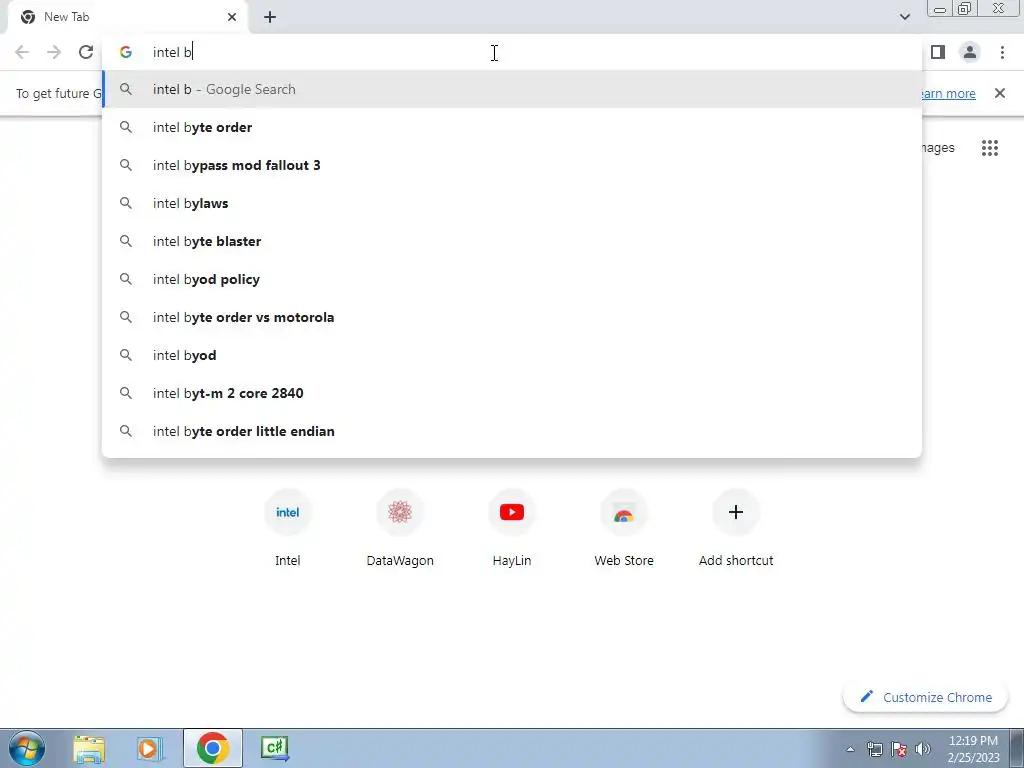Click in the address bar text field
The height and width of the screenshot is (768, 1024).
tap(512, 52)
